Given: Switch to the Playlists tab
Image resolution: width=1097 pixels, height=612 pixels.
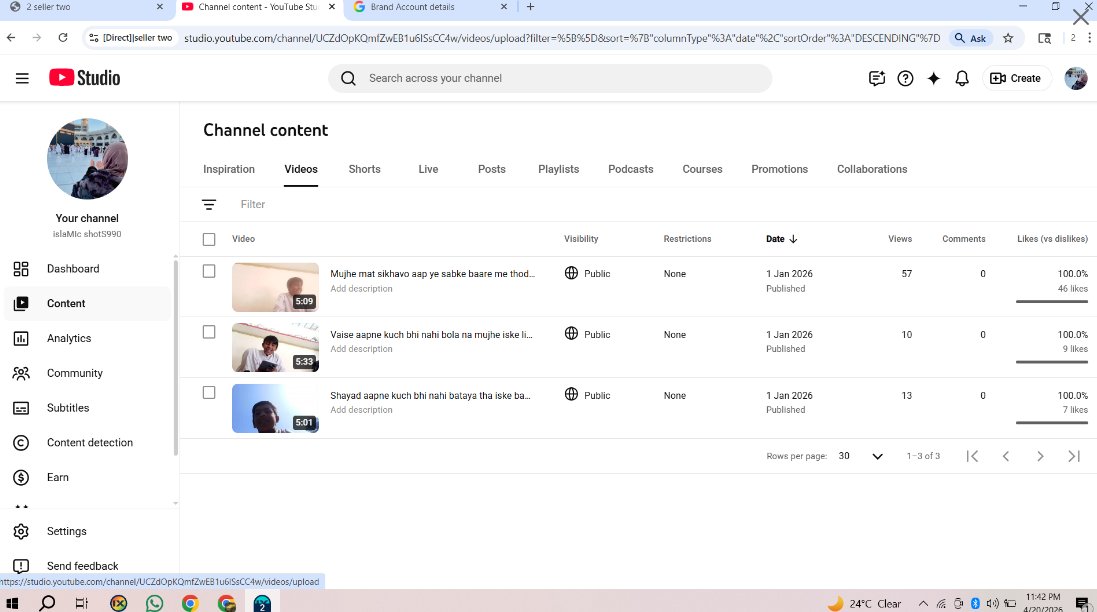Looking at the screenshot, I should [x=558, y=169].
